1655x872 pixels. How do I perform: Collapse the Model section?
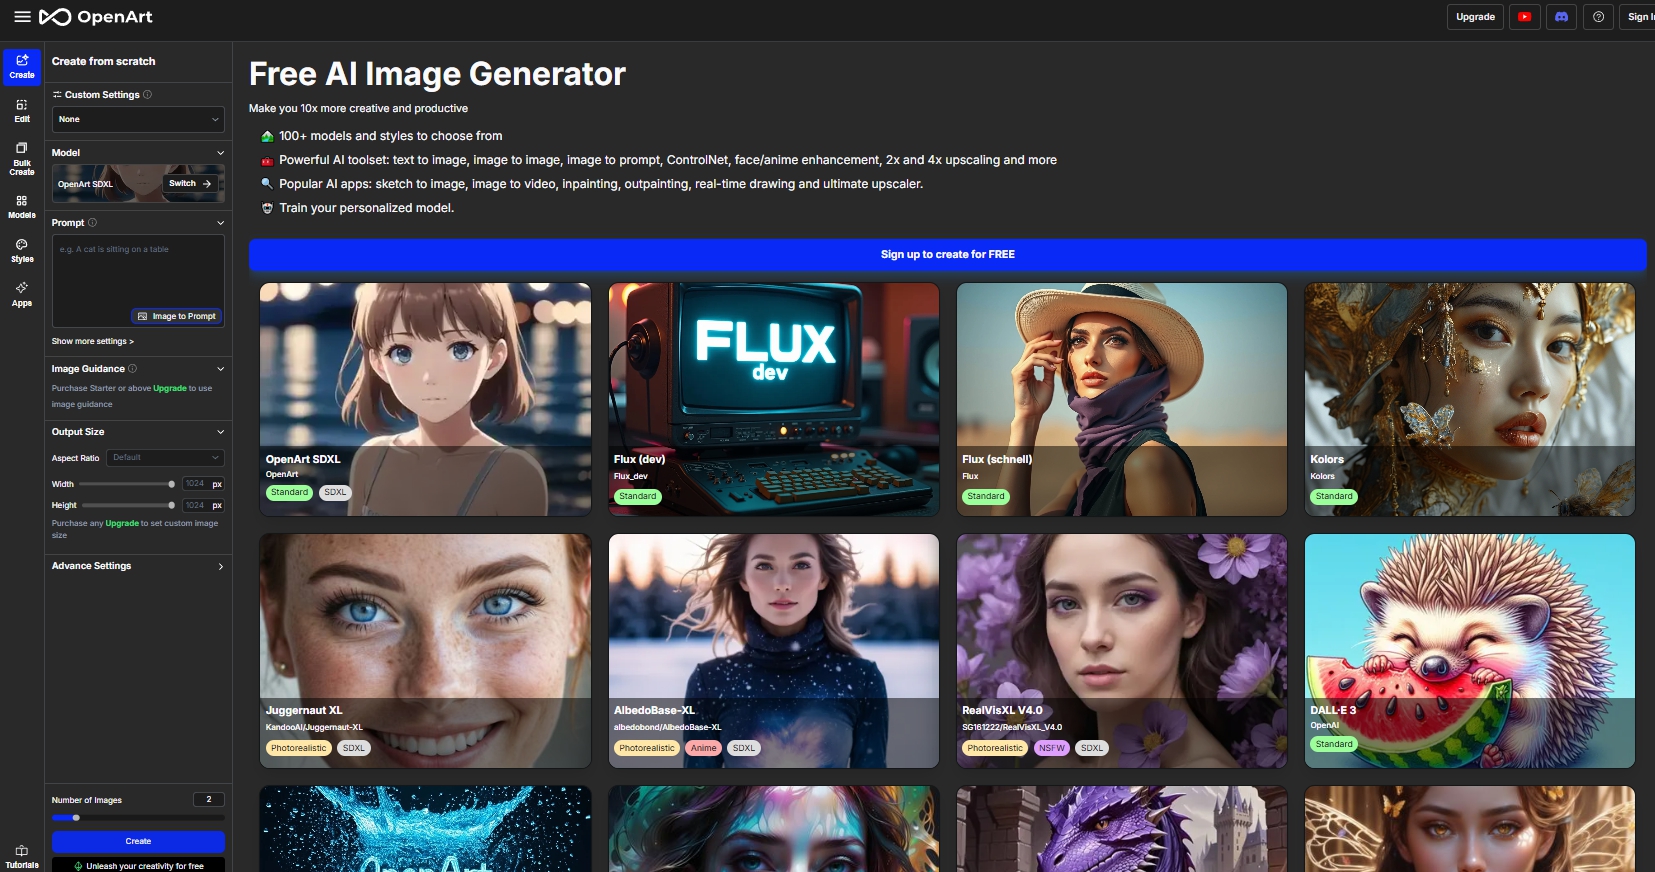click(x=221, y=153)
